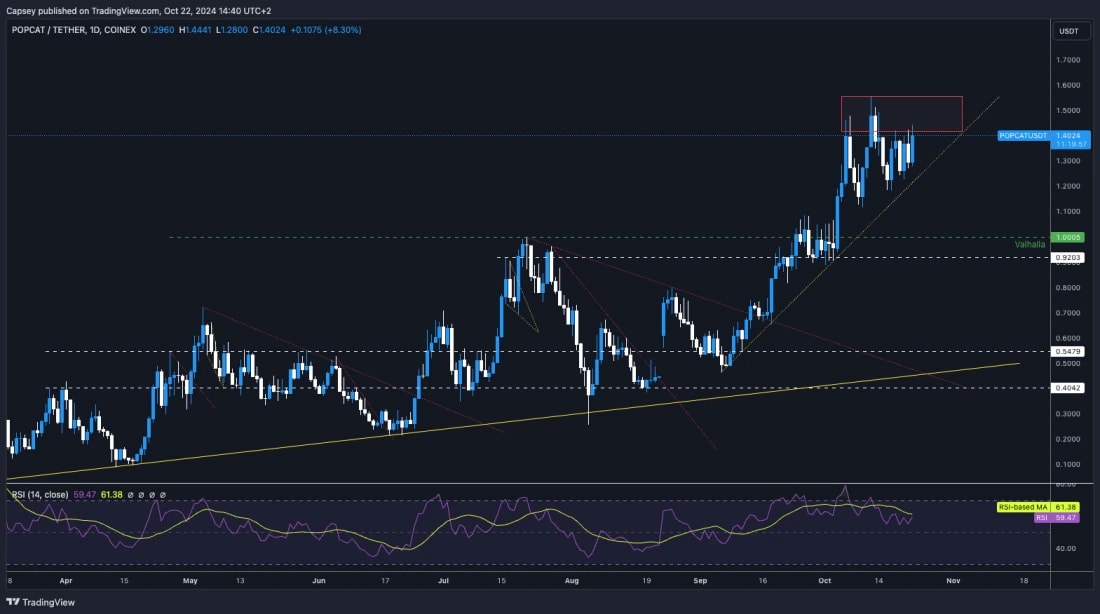Open the USDT currency selector

tap(1069, 31)
